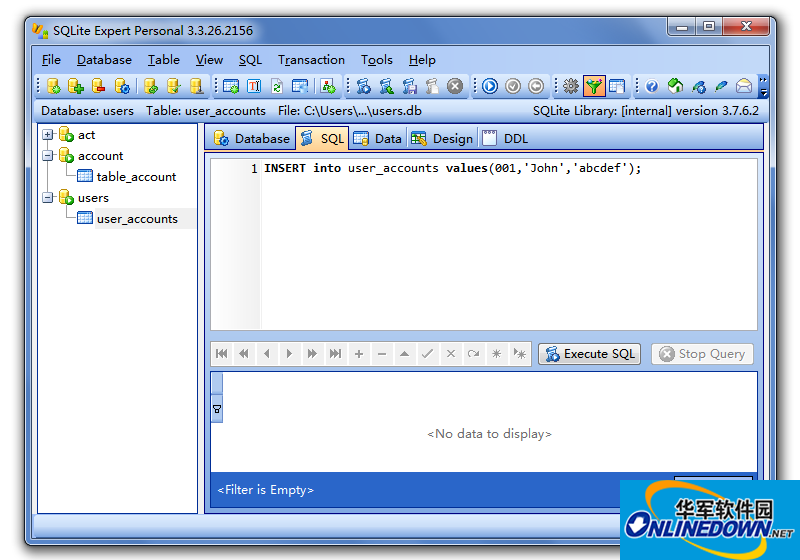Select table_account in the tree

point(136,176)
